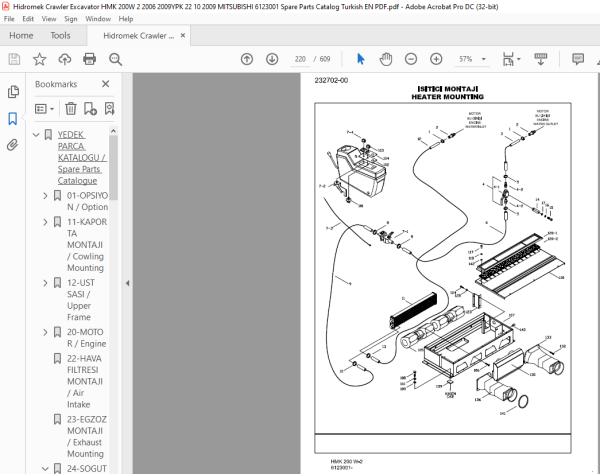Show Page Thumbnails panel
Image resolution: width=600 pixels, height=474 pixels.
[13, 92]
